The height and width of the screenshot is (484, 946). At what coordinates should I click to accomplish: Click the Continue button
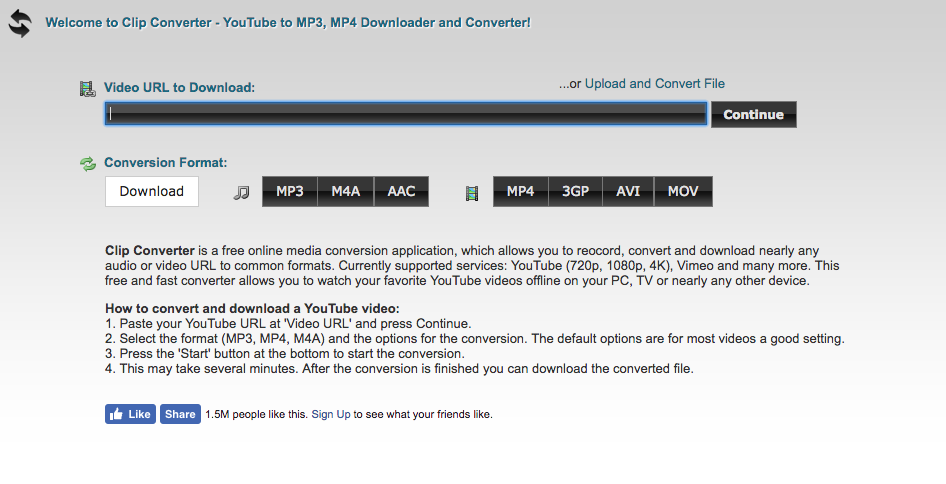click(x=754, y=115)
